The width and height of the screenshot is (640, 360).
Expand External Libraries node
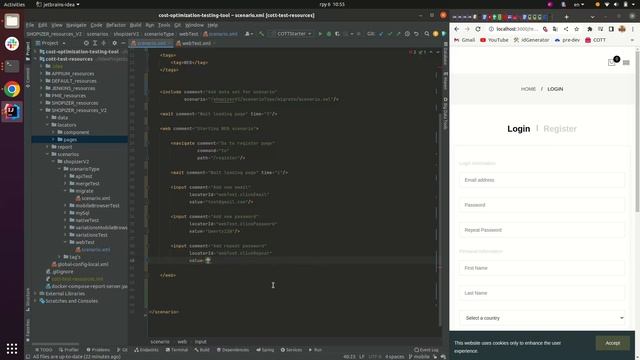coord(36,294)
